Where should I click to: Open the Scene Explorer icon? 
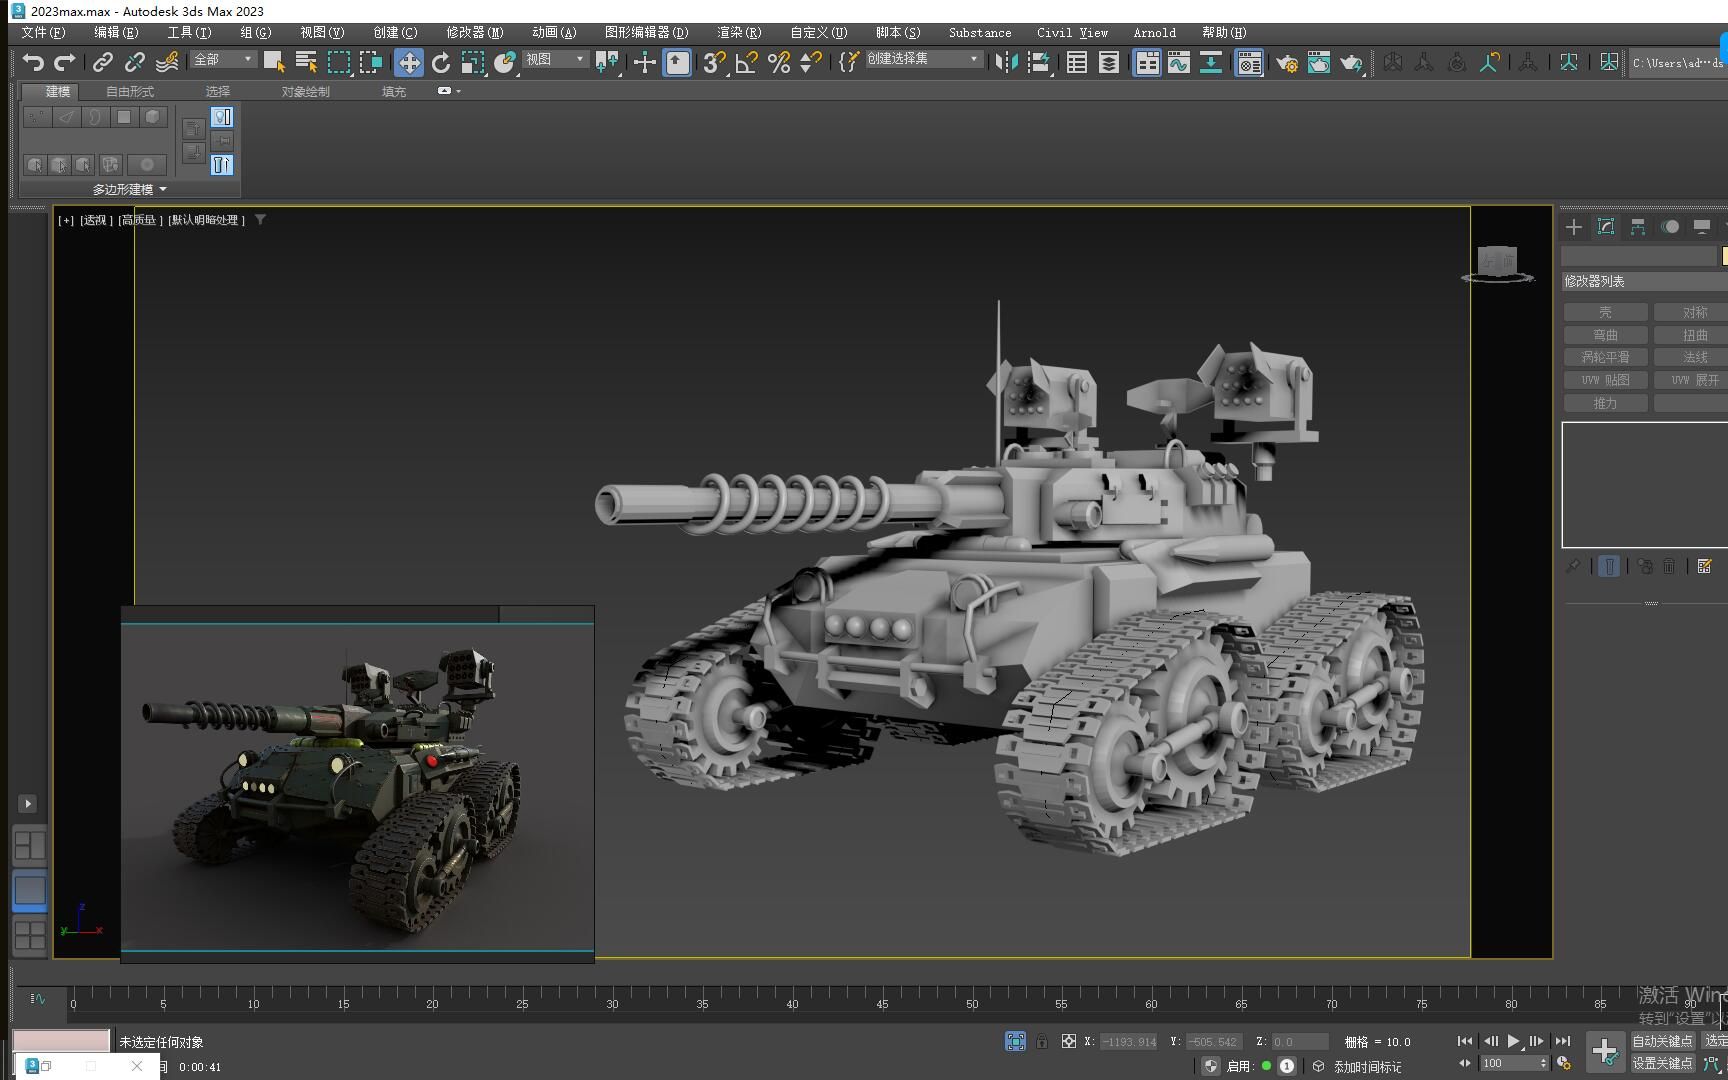(x=1077, y=62)
